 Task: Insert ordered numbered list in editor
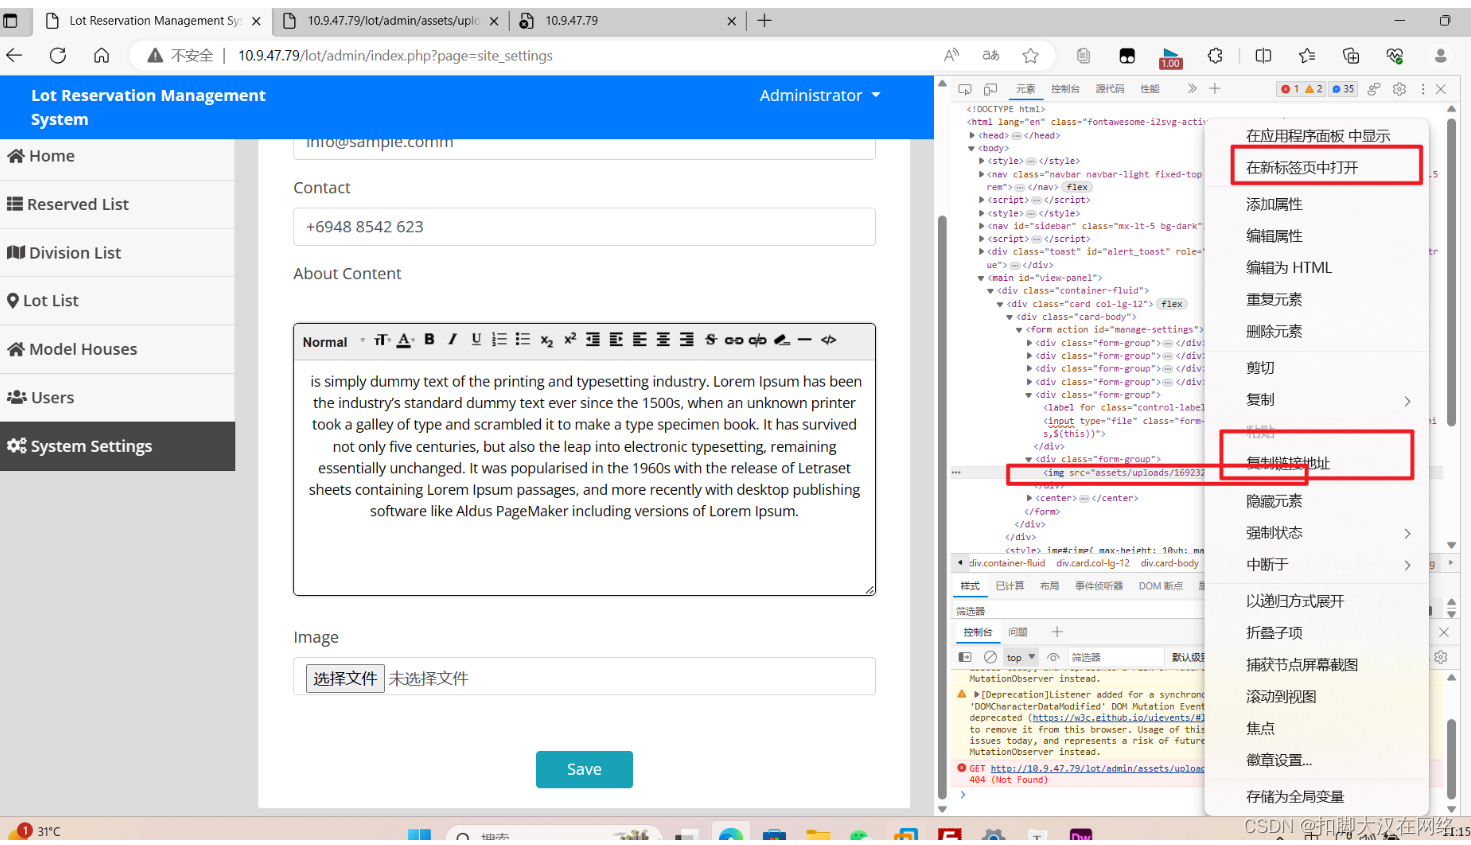pos(499,340)
